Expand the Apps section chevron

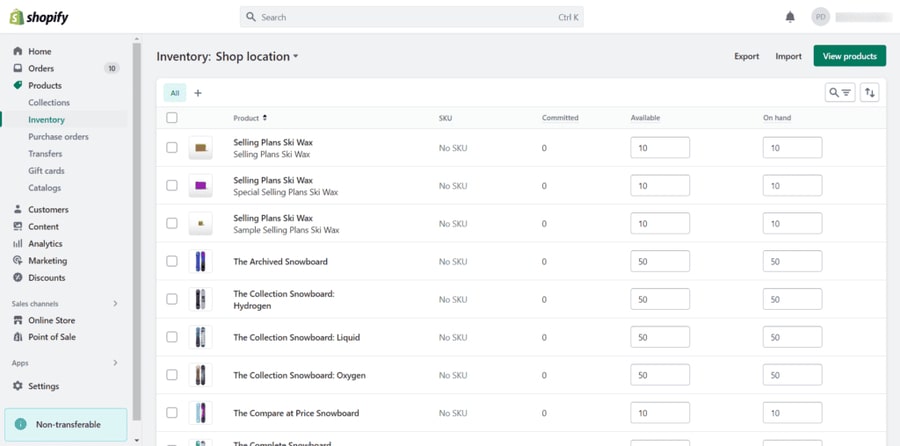tap(115, 363)
